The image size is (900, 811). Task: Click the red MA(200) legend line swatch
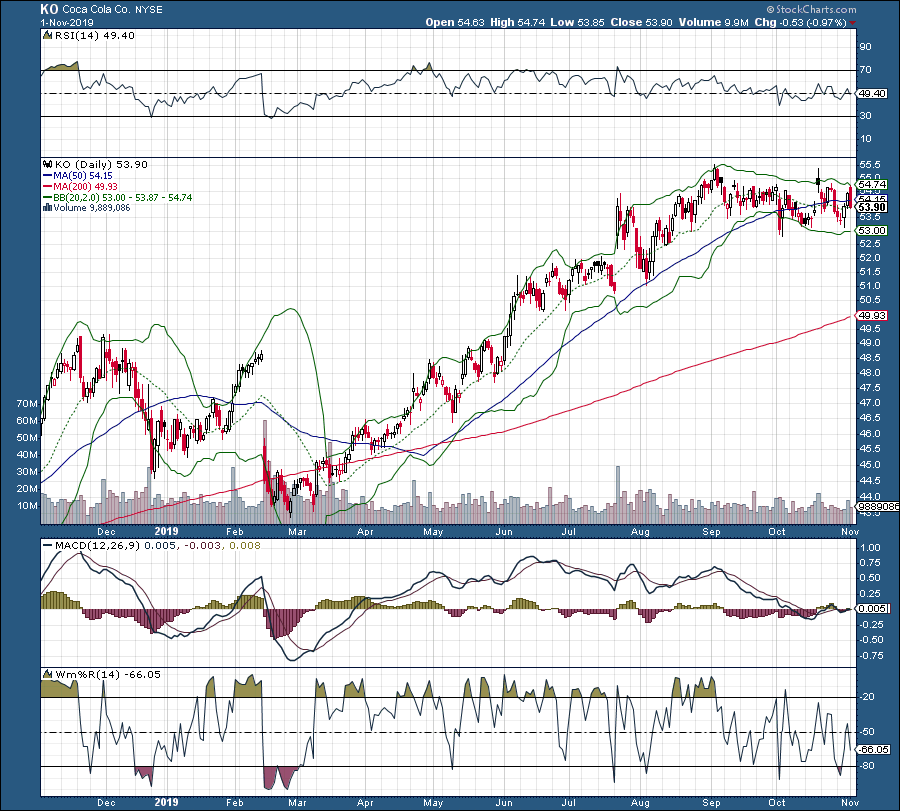click(x=48, y=187)
